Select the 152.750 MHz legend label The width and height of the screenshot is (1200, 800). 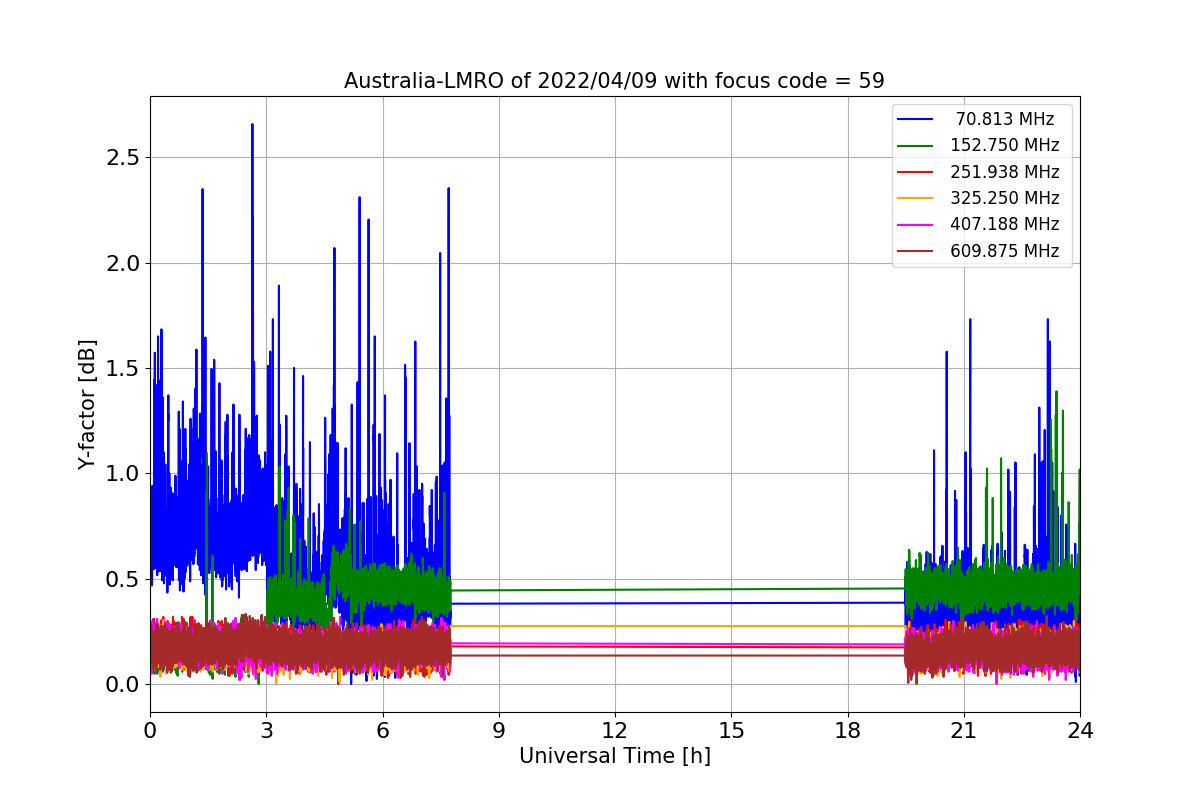(x=1005, y=146)
